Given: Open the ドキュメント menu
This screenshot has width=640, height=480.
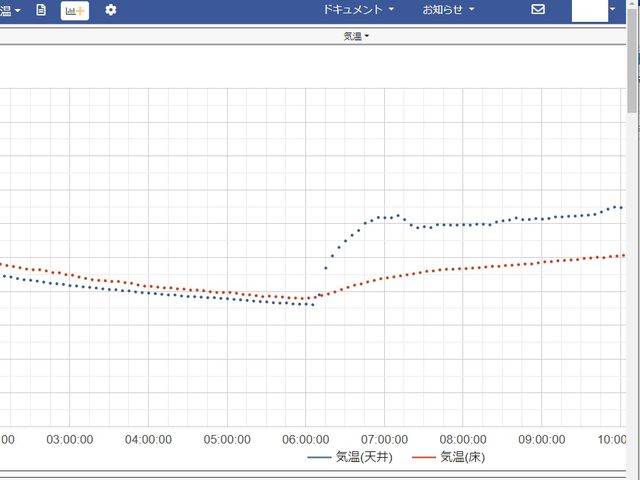Looking at the screenshot, I should [359, 10].
